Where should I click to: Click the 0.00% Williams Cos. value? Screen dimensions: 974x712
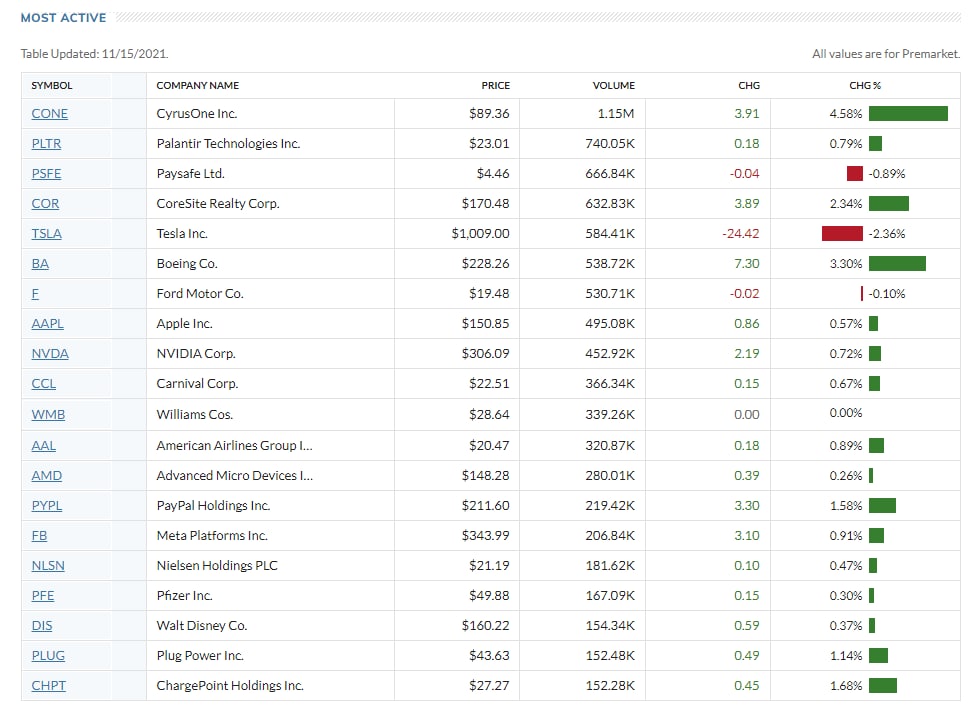845,413
